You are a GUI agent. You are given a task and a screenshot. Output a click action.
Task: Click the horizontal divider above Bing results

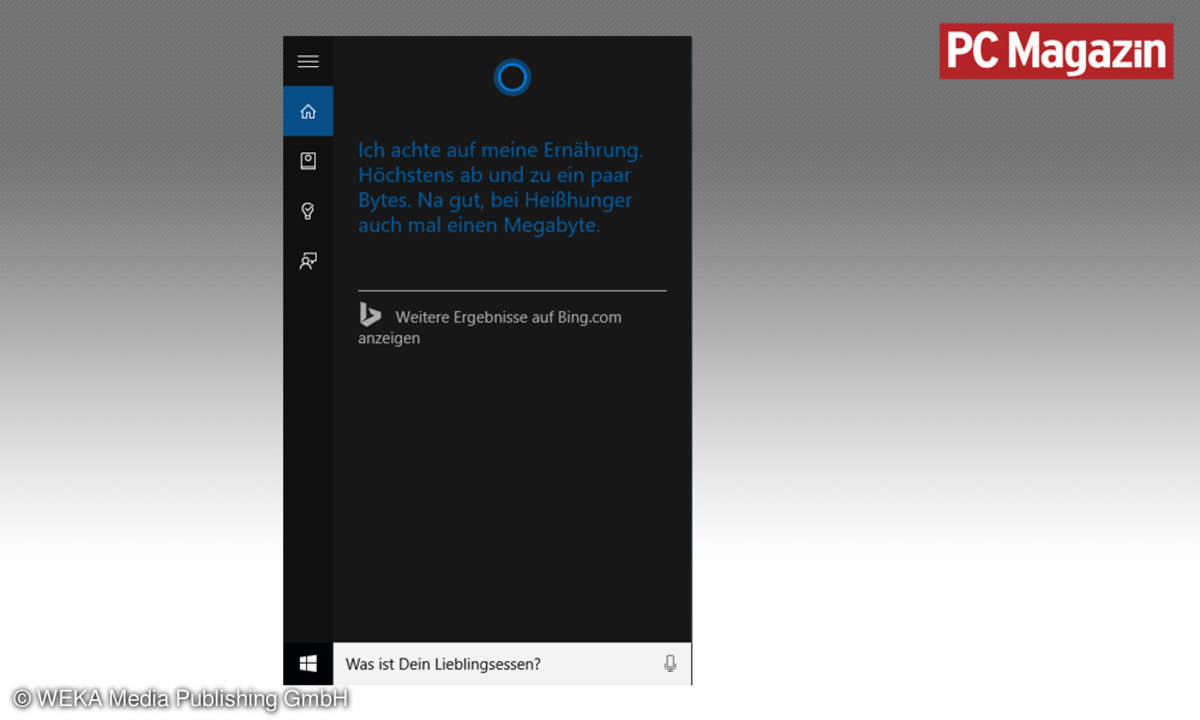(x=512, y=291)
